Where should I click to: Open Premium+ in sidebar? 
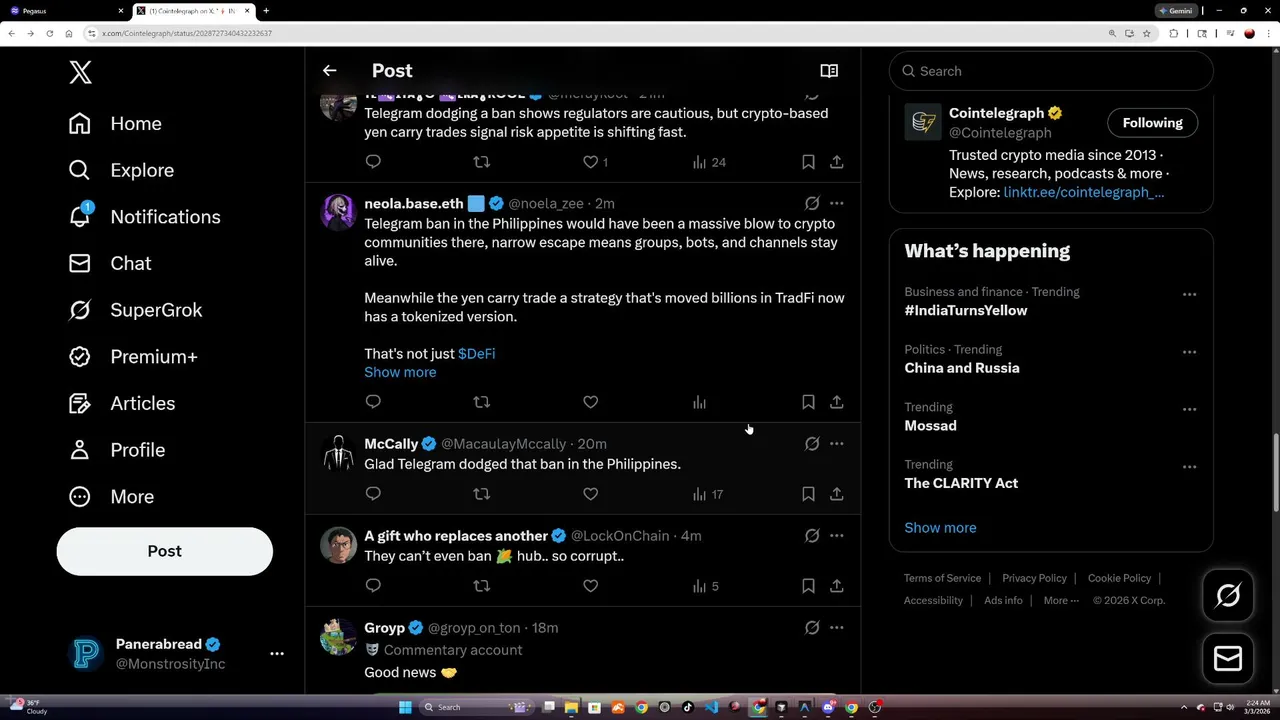(133, 357)
